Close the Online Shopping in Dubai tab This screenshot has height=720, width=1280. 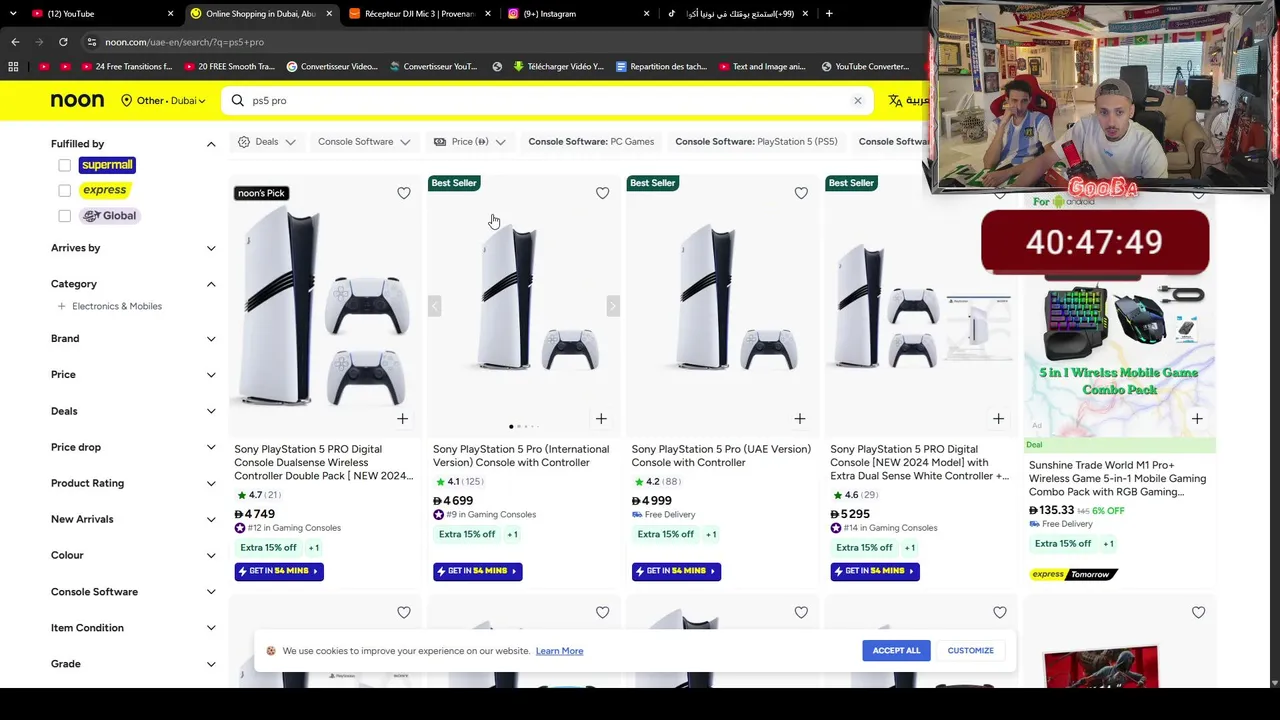pos(329,14)
